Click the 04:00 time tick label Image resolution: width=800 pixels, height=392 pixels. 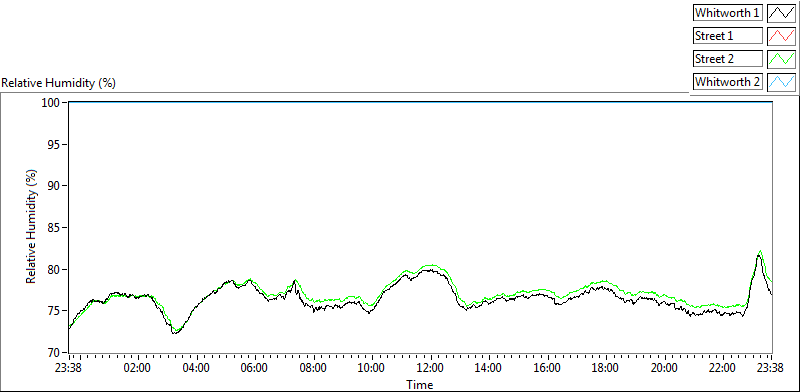pos(196,368)
